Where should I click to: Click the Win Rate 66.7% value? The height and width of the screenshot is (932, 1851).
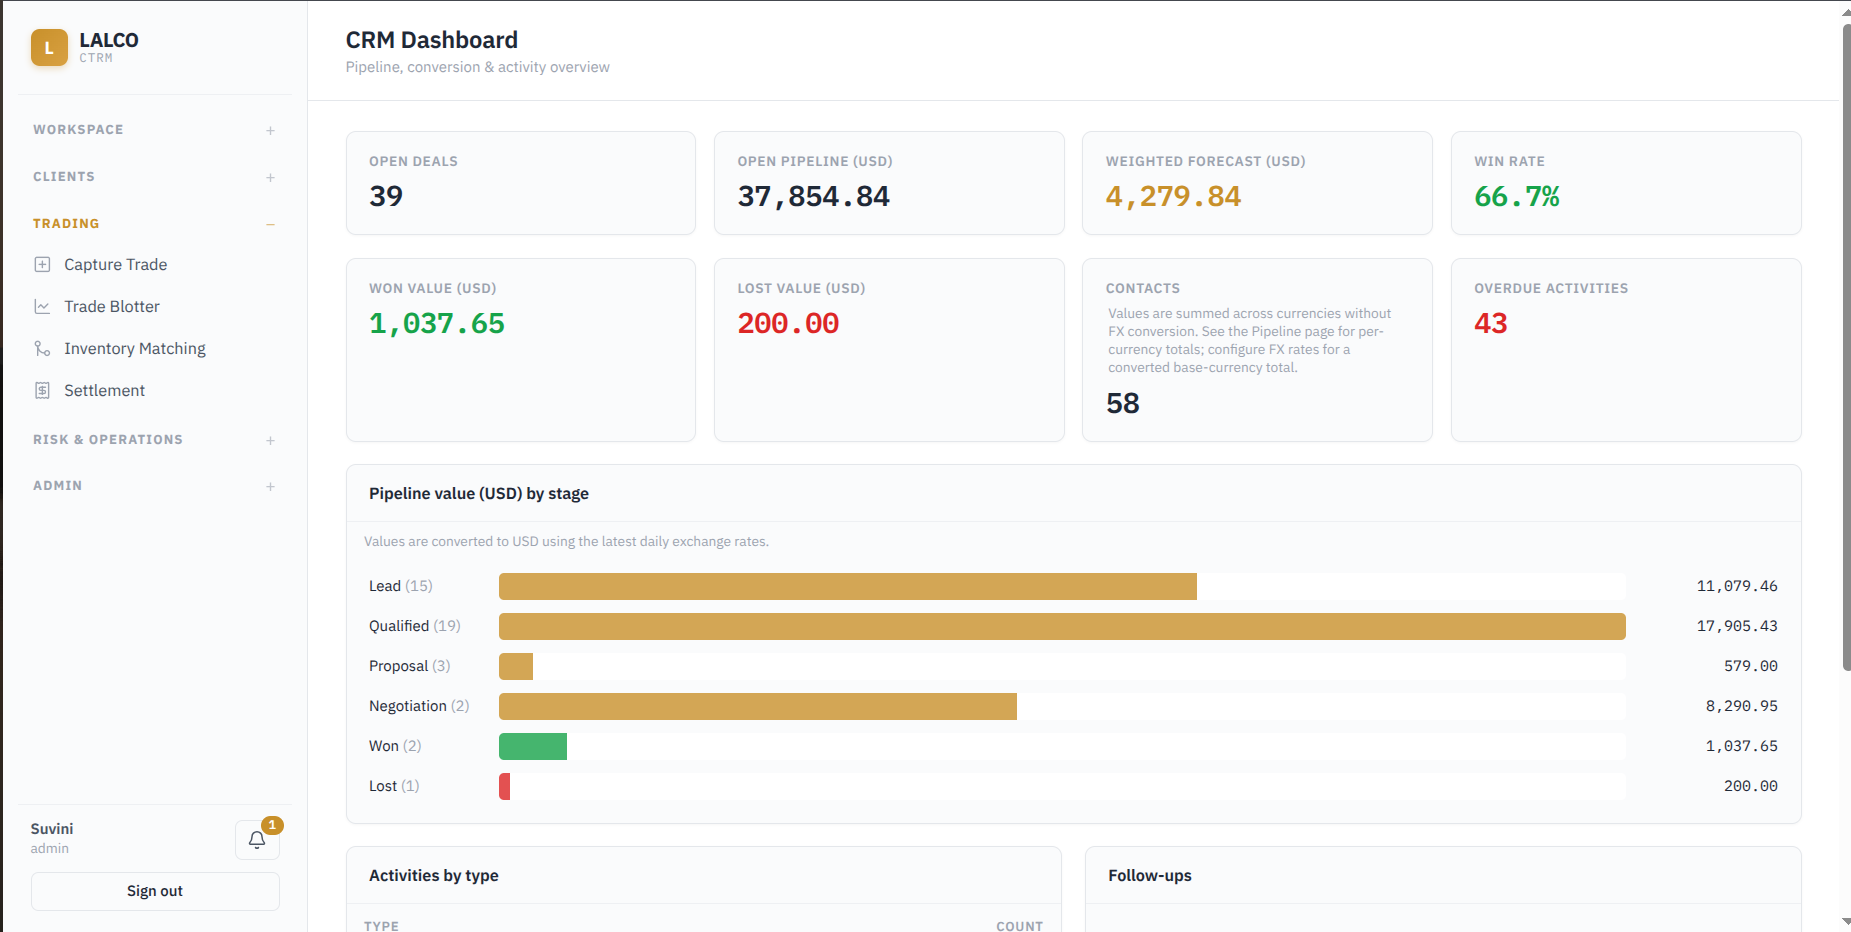point(1517,196)
